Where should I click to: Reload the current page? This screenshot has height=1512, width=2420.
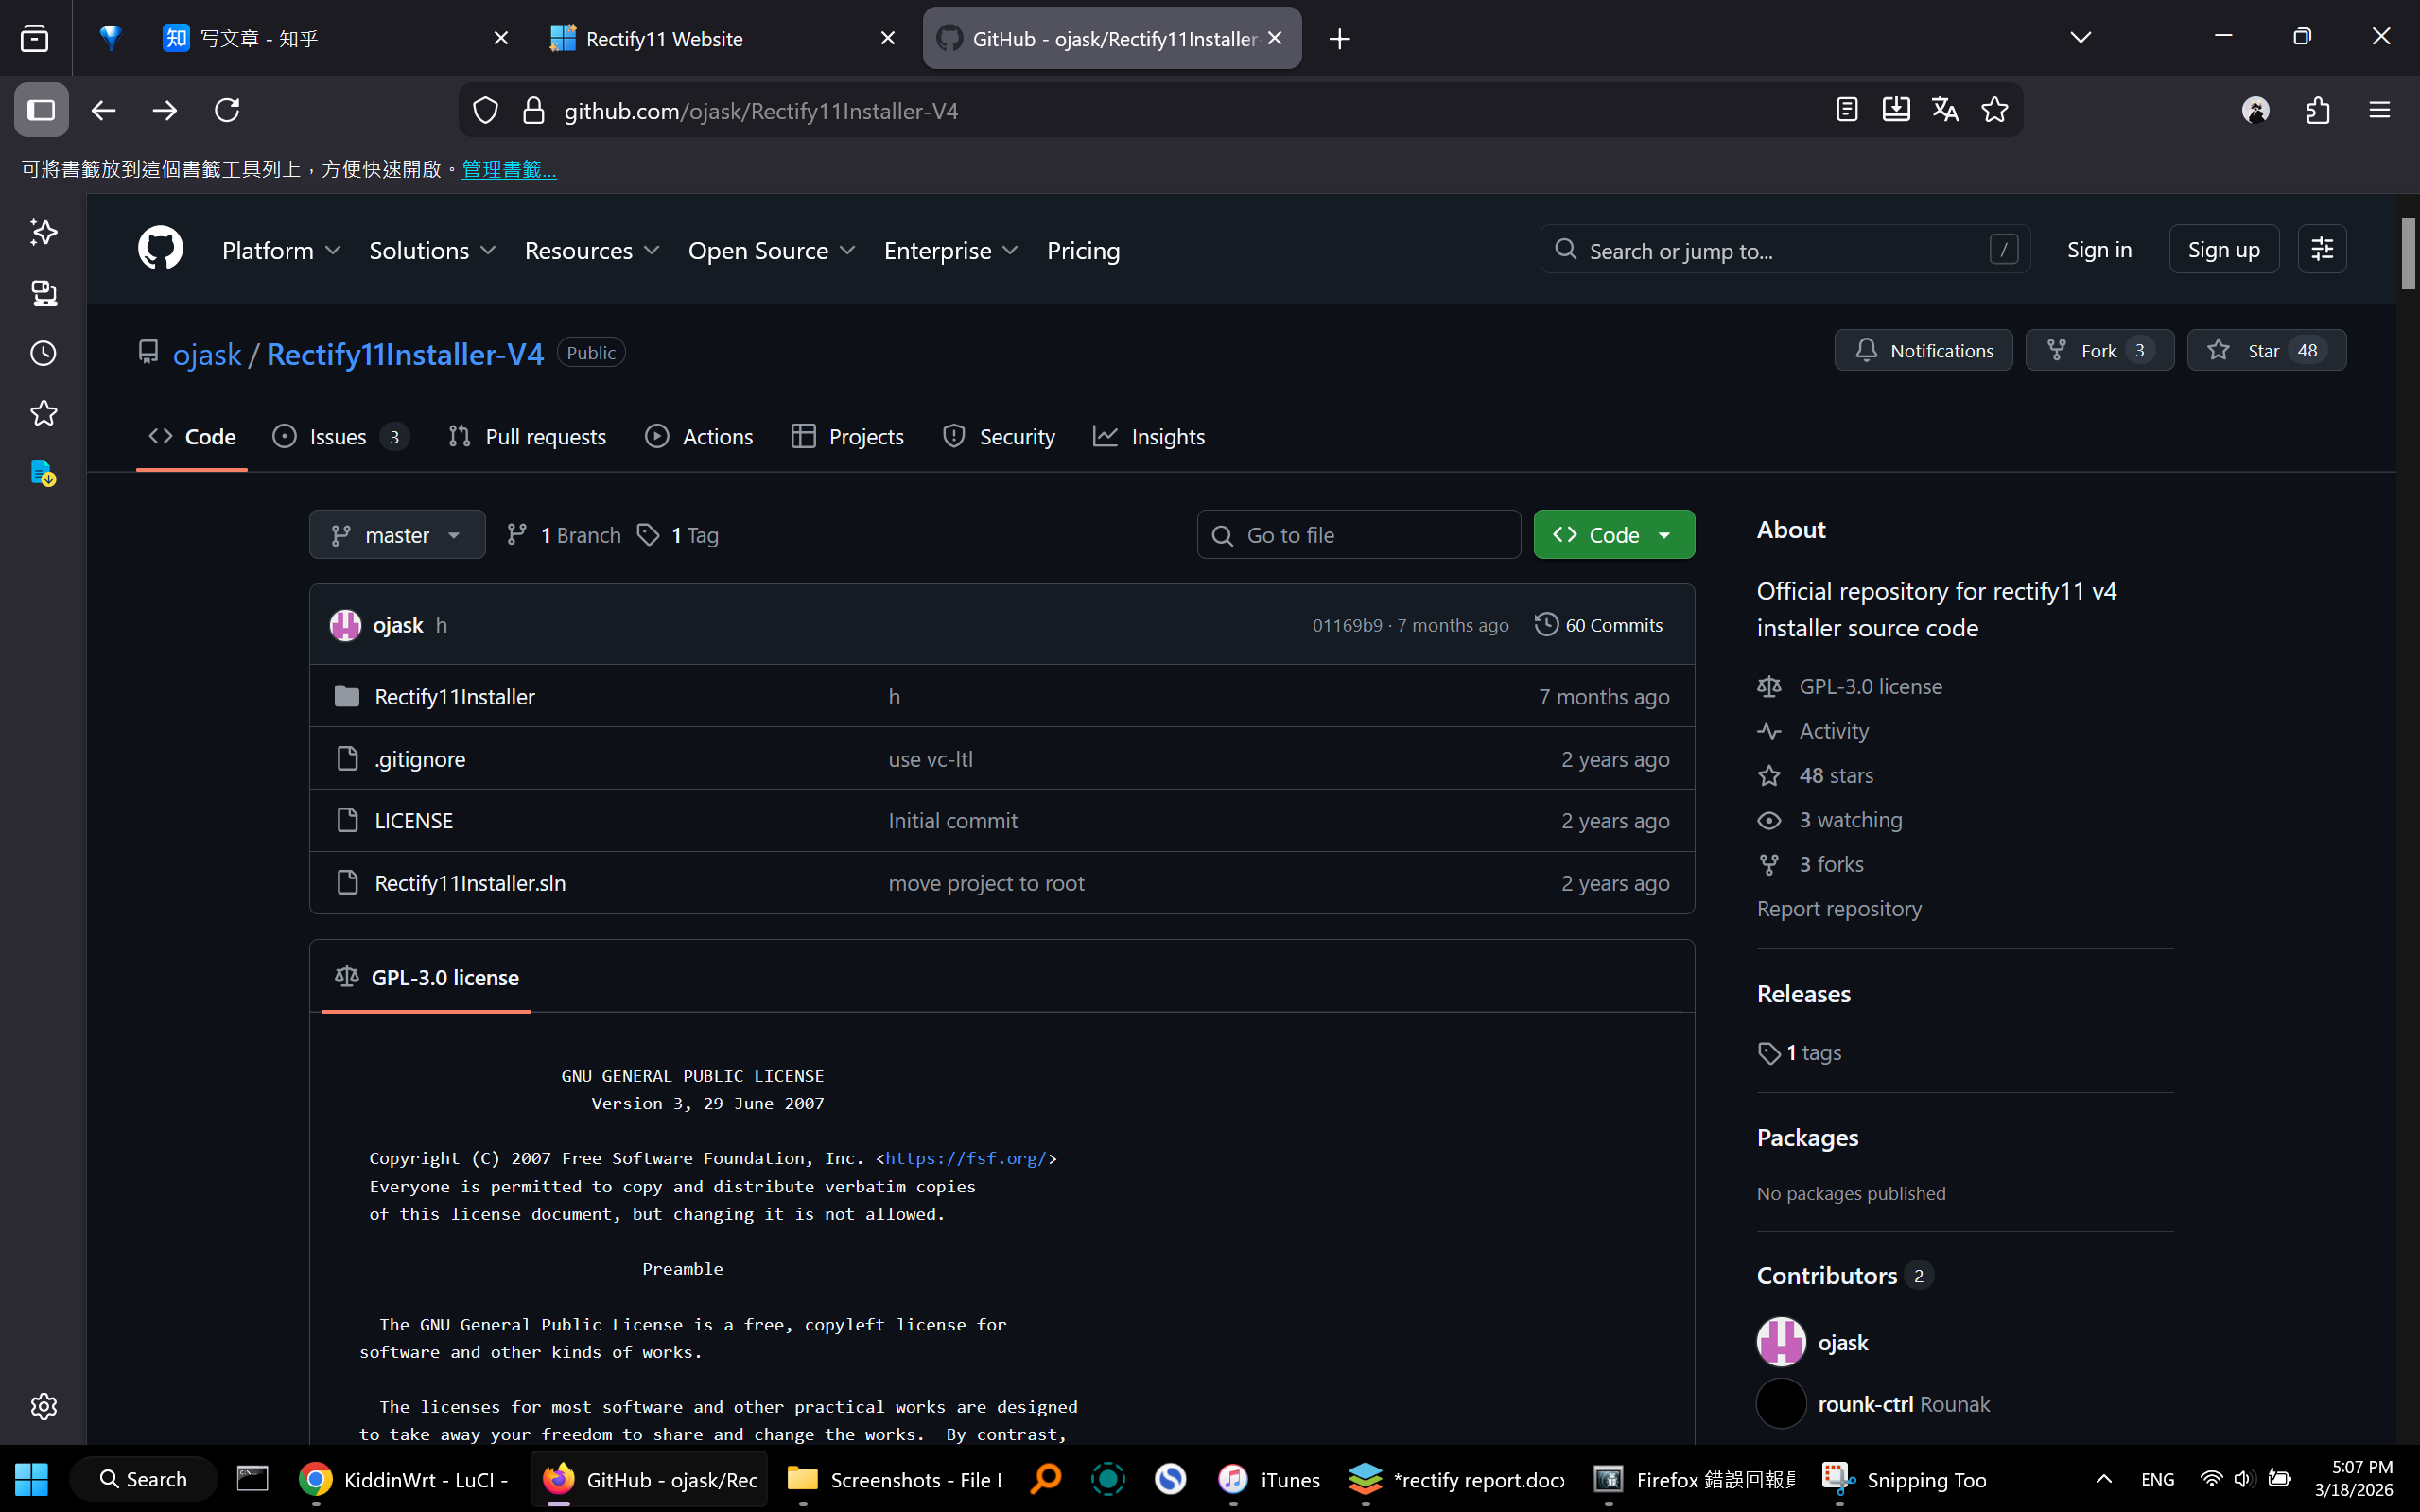227,110
